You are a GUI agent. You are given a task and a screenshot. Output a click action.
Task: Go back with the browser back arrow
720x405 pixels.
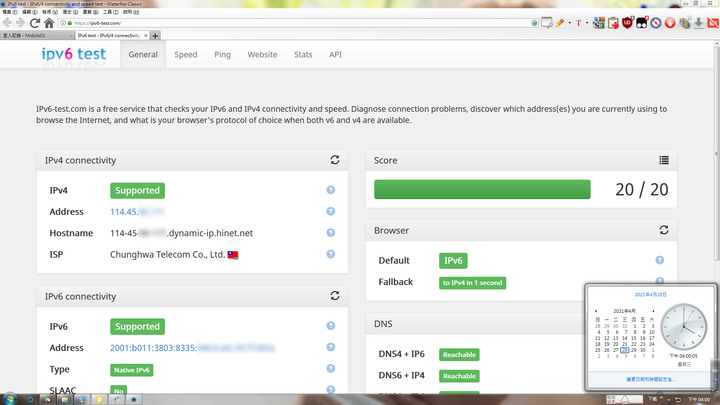pos(7,22)
